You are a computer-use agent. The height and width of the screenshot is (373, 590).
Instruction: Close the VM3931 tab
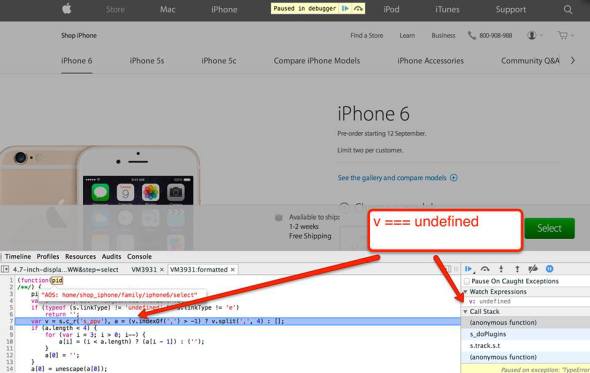162,269
